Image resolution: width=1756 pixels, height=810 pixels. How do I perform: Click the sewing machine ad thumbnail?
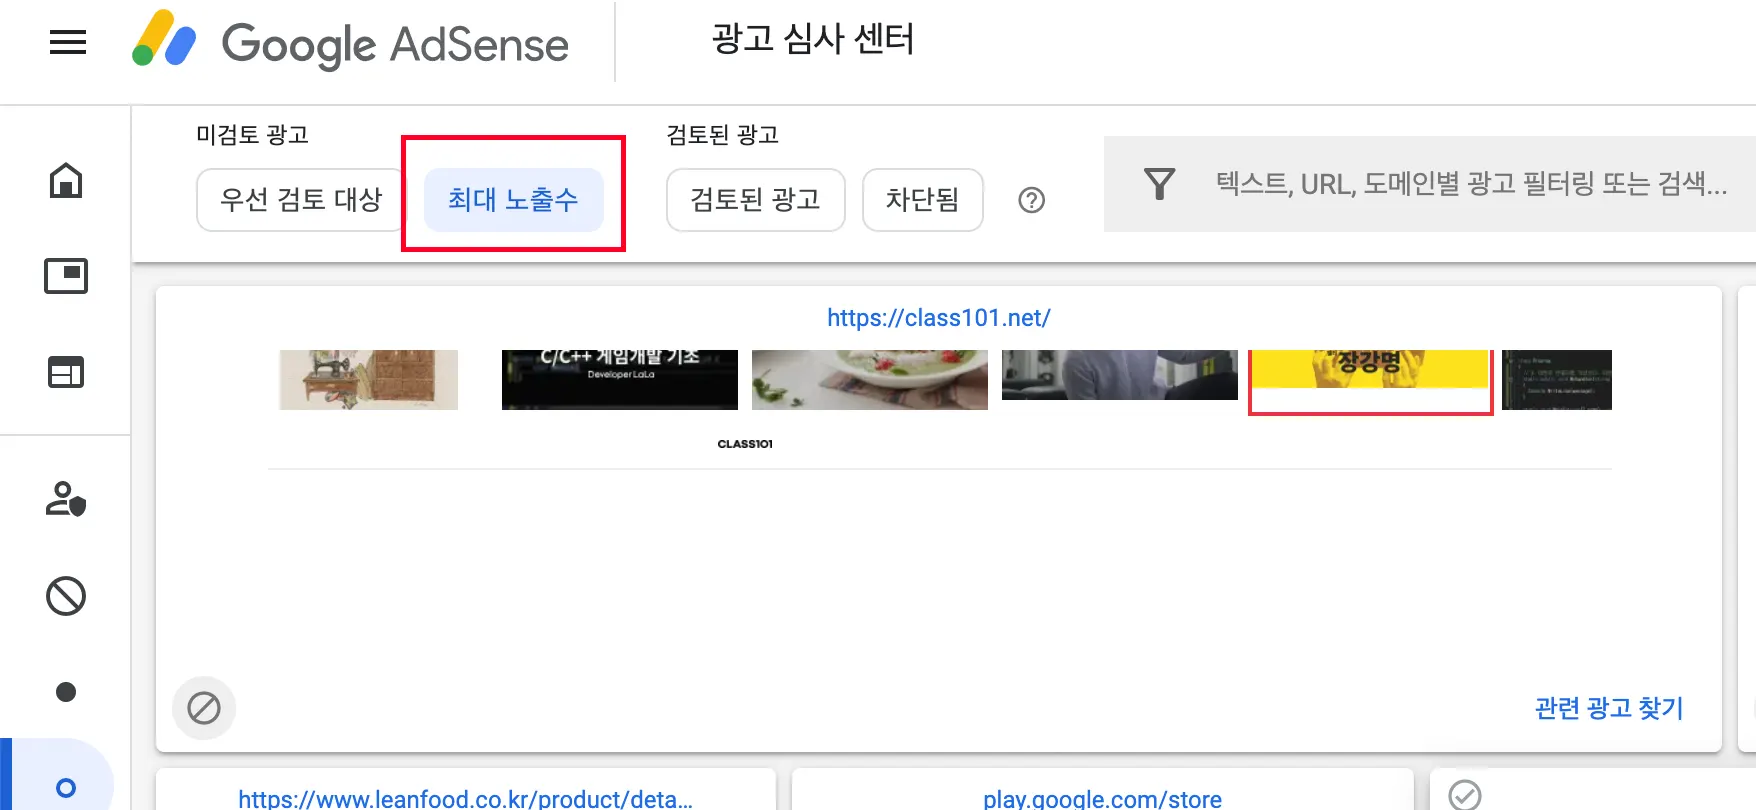[x=369, y=380]
